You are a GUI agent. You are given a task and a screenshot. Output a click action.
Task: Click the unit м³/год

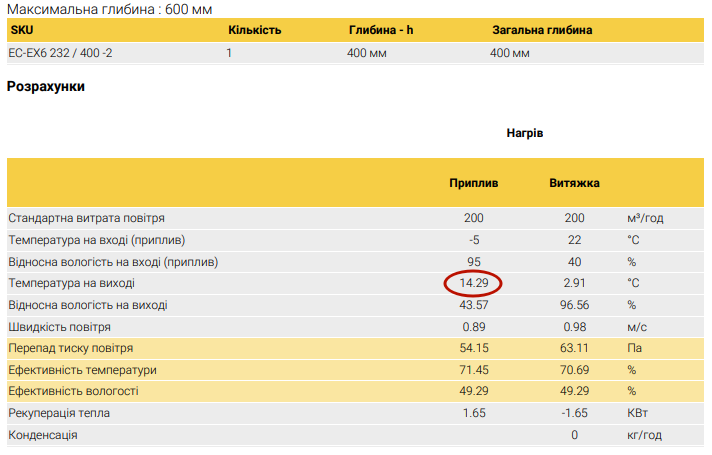coord(645,218)
